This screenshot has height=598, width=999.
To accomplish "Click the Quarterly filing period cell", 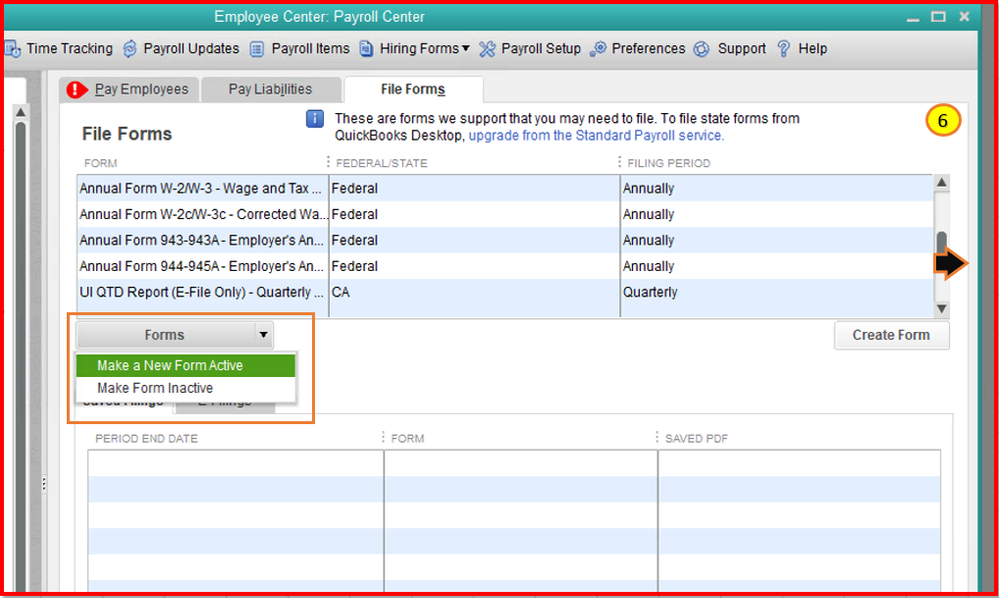I will pyautogui.click(x=777, y=292).
